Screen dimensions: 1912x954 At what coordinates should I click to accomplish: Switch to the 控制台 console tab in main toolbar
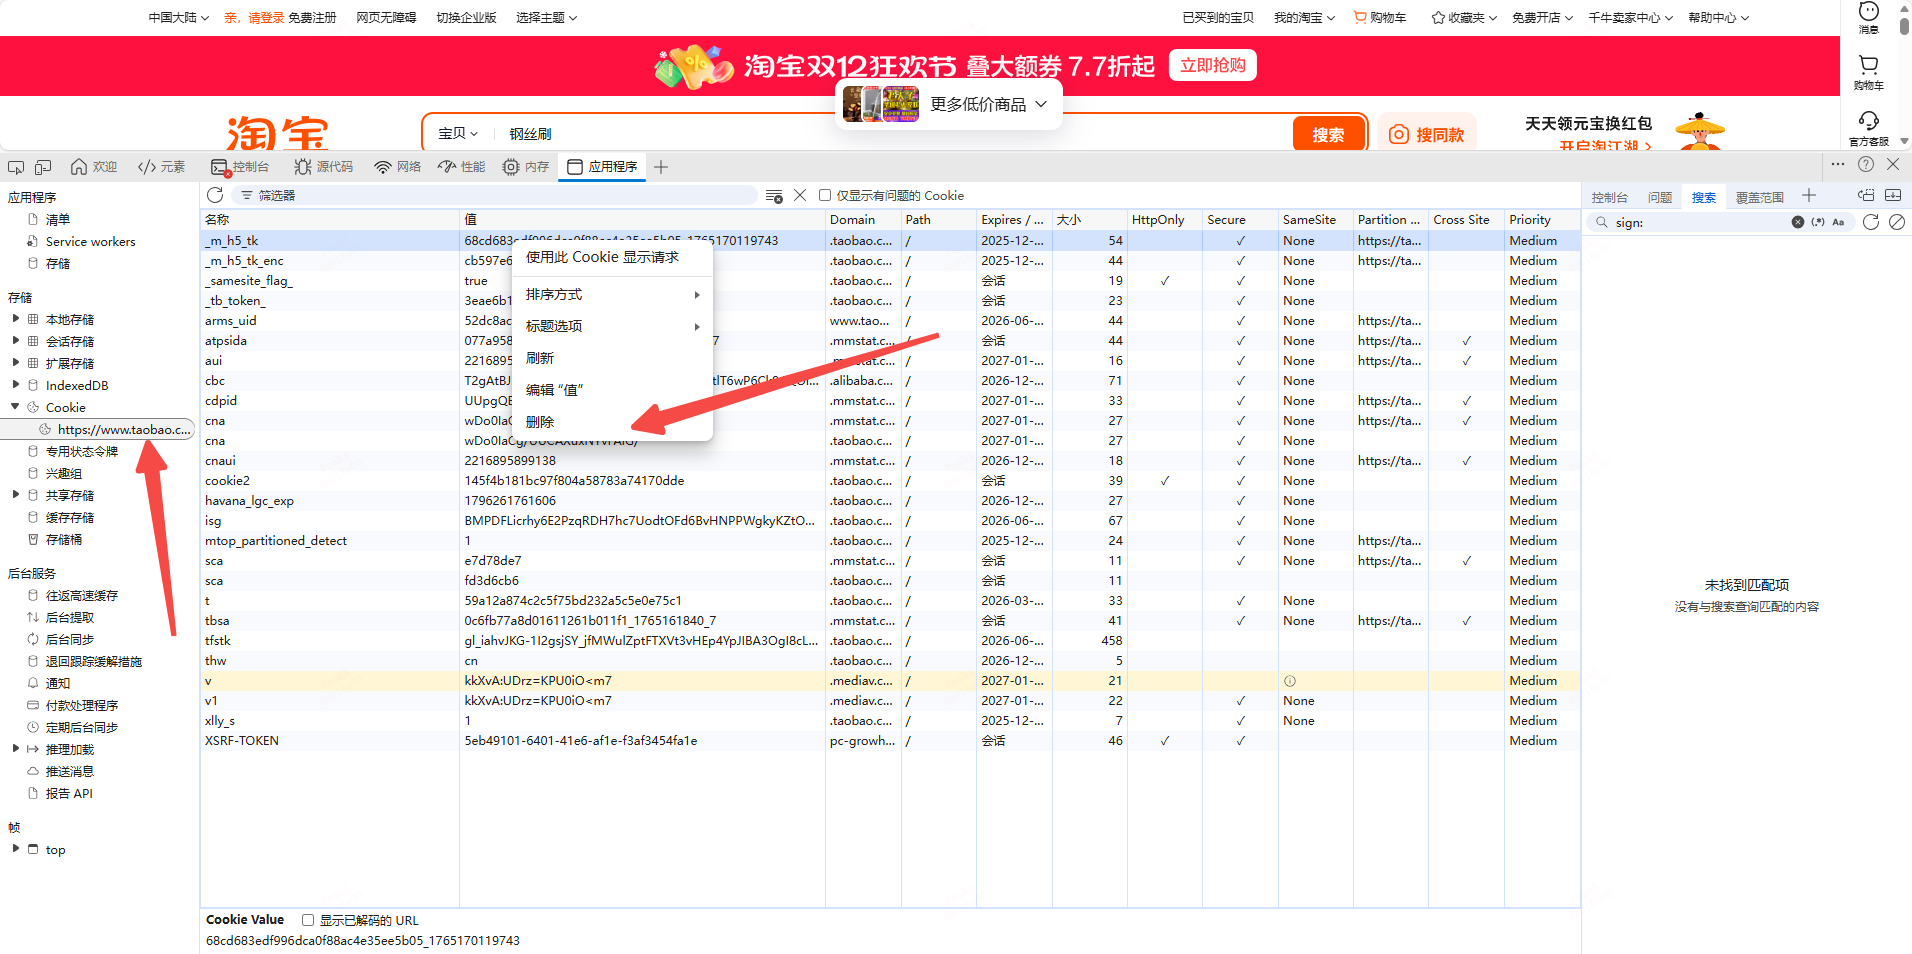tap(240, 167)
